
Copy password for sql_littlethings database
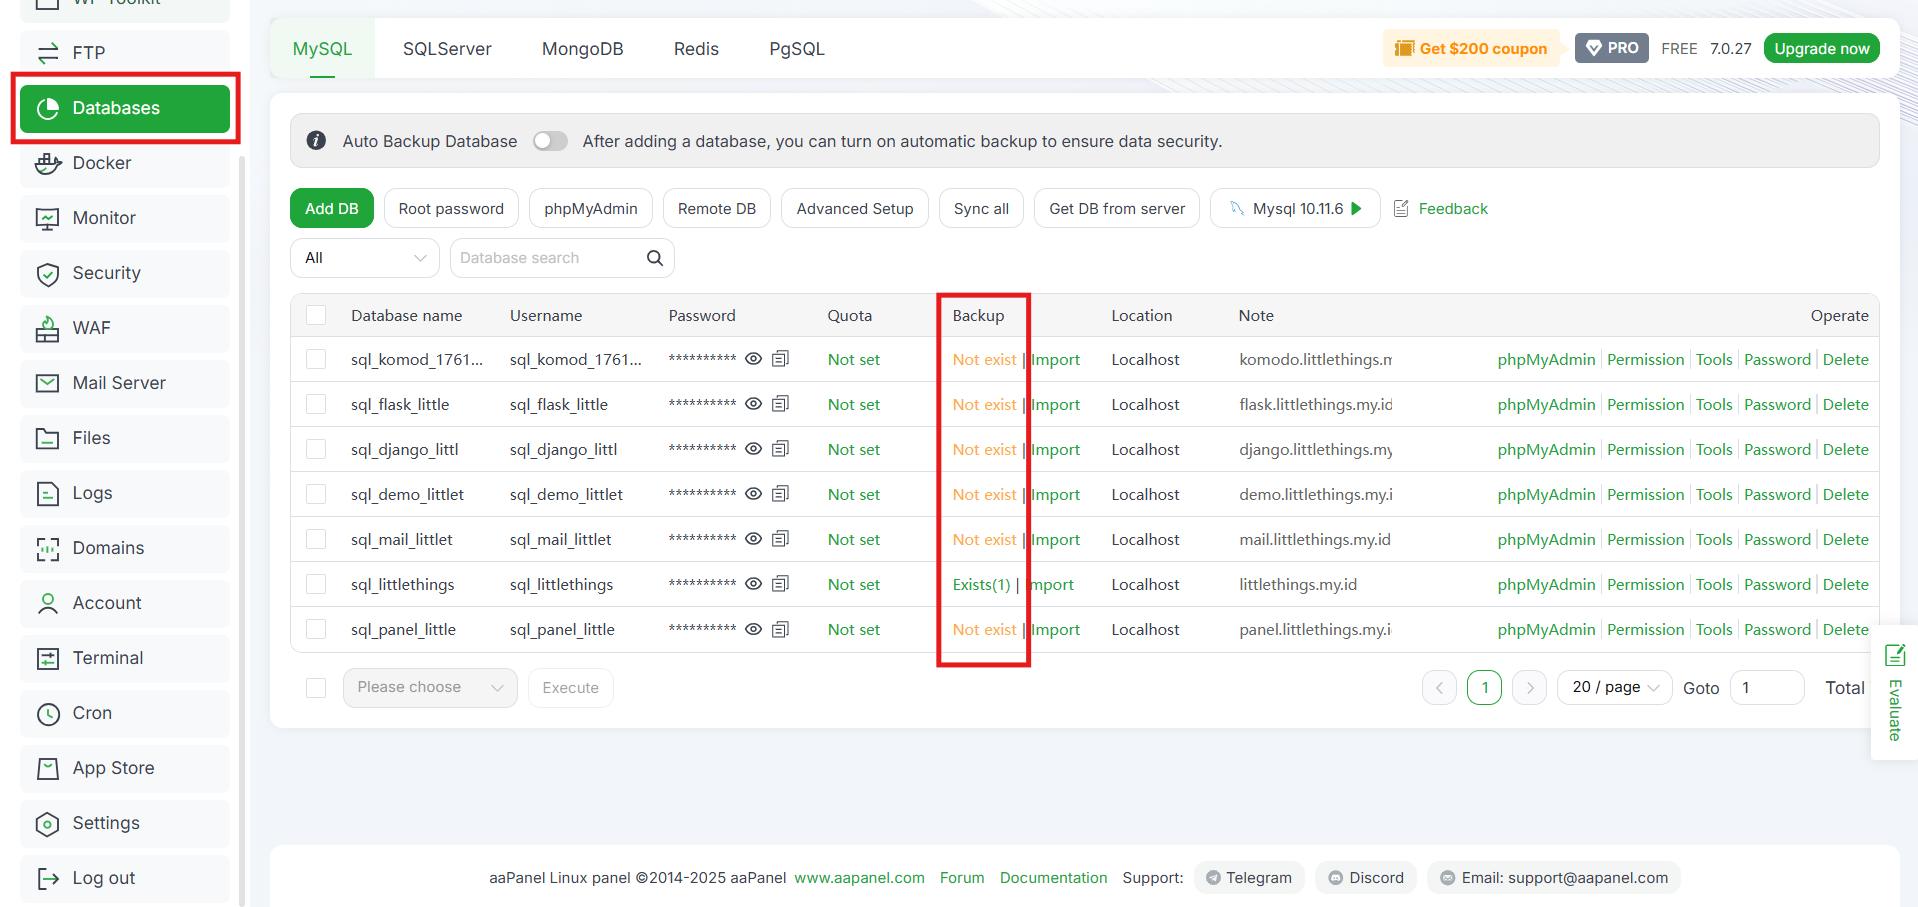781,584
